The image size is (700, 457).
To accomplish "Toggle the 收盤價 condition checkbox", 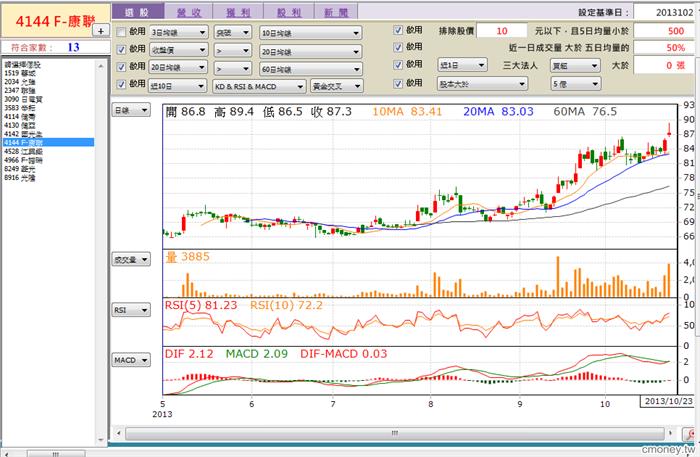I will (121, 50).
